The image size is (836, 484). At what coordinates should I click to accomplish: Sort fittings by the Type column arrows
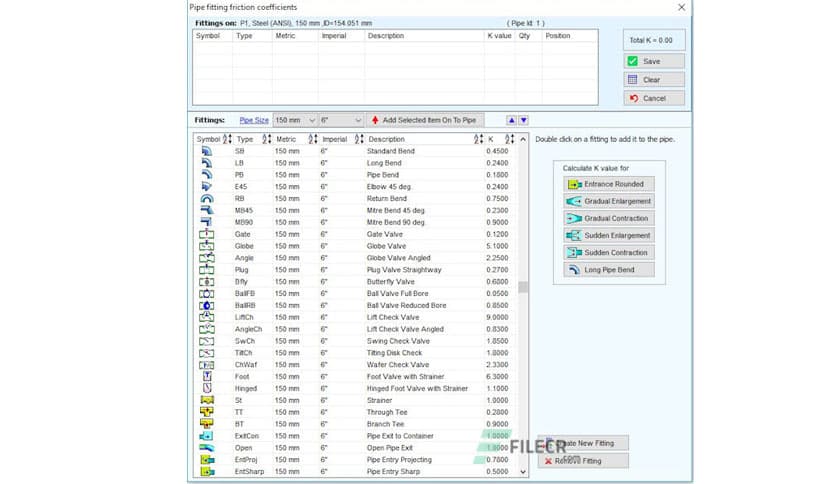coord(266,139)
